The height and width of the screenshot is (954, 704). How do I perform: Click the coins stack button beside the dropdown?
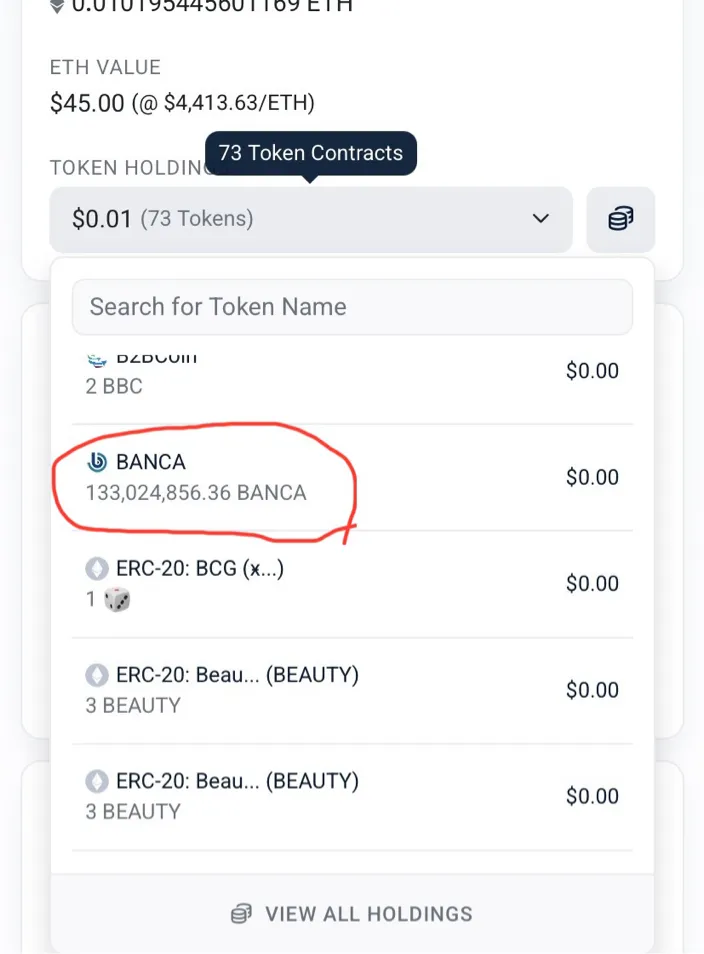tap(621, 219)
